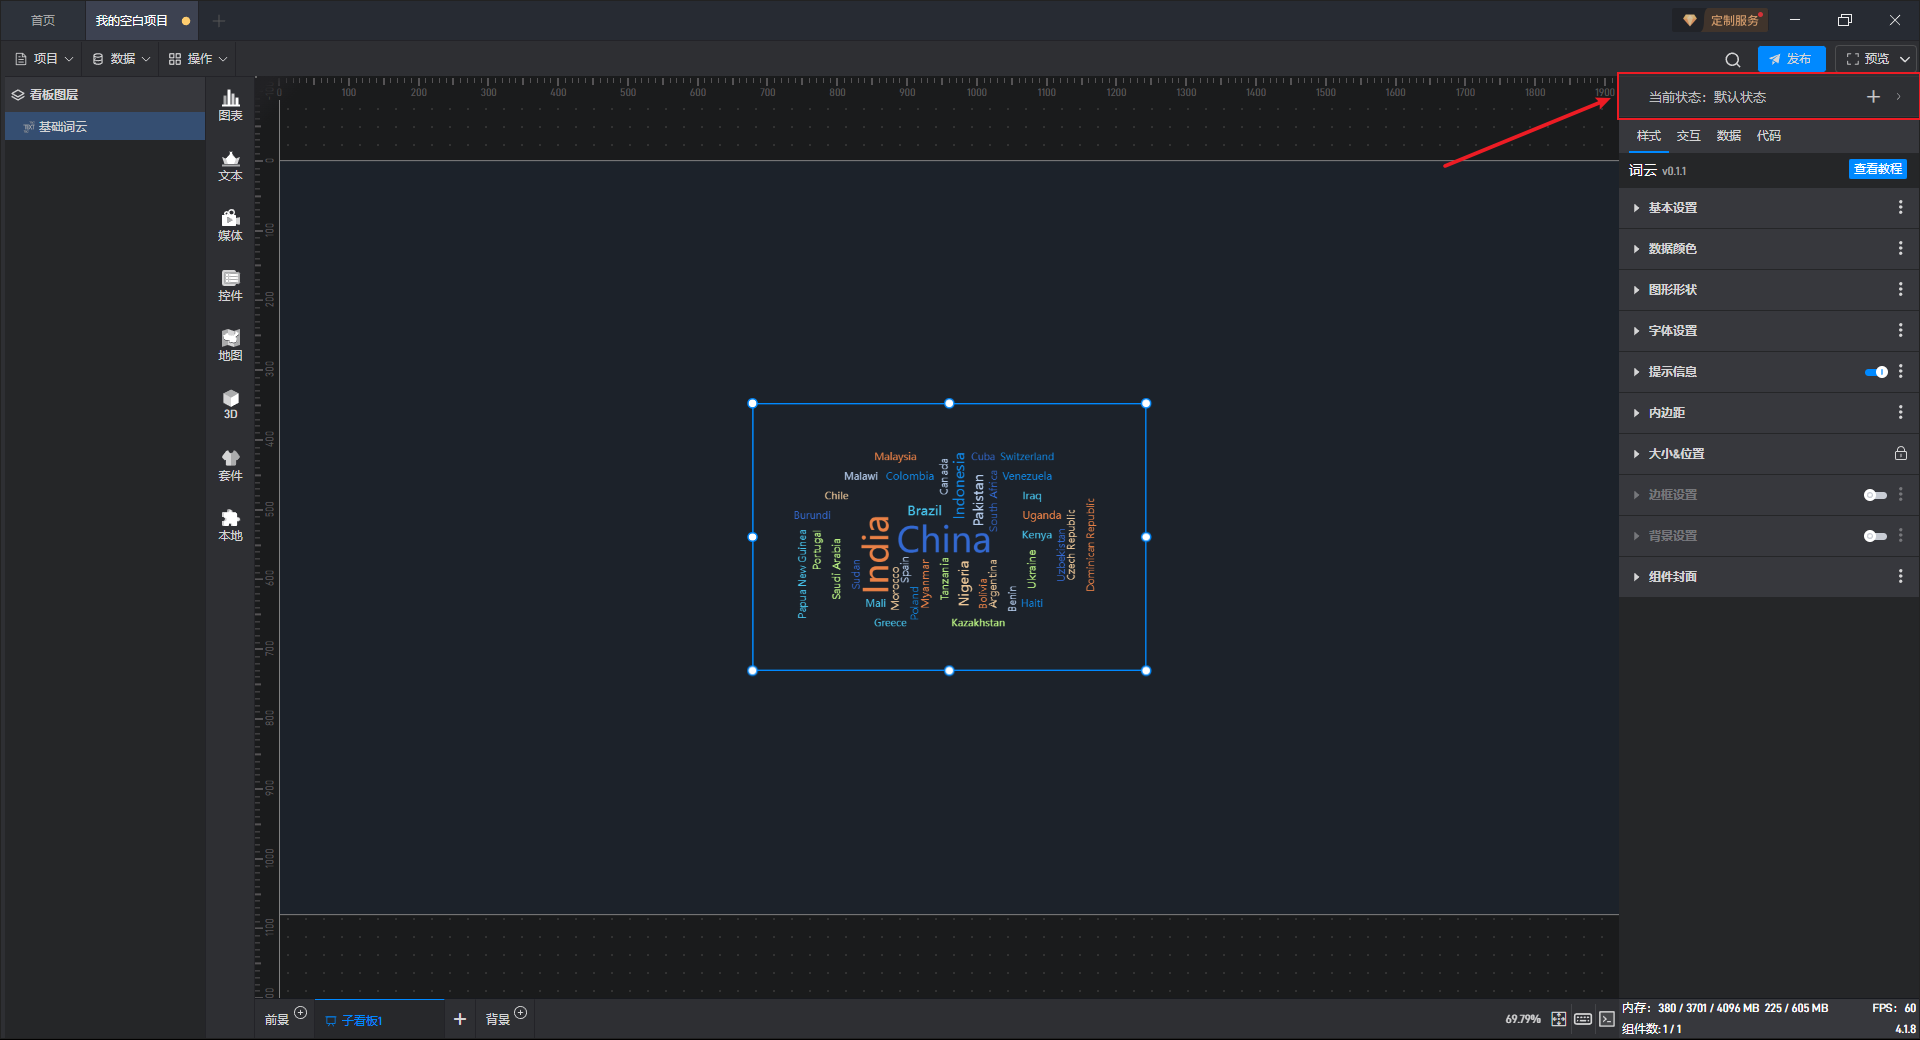Image resolution: width=1920 pixels, height=1040 pixels.
Task: Expand the 字体设置 section
Action: 1672,331
